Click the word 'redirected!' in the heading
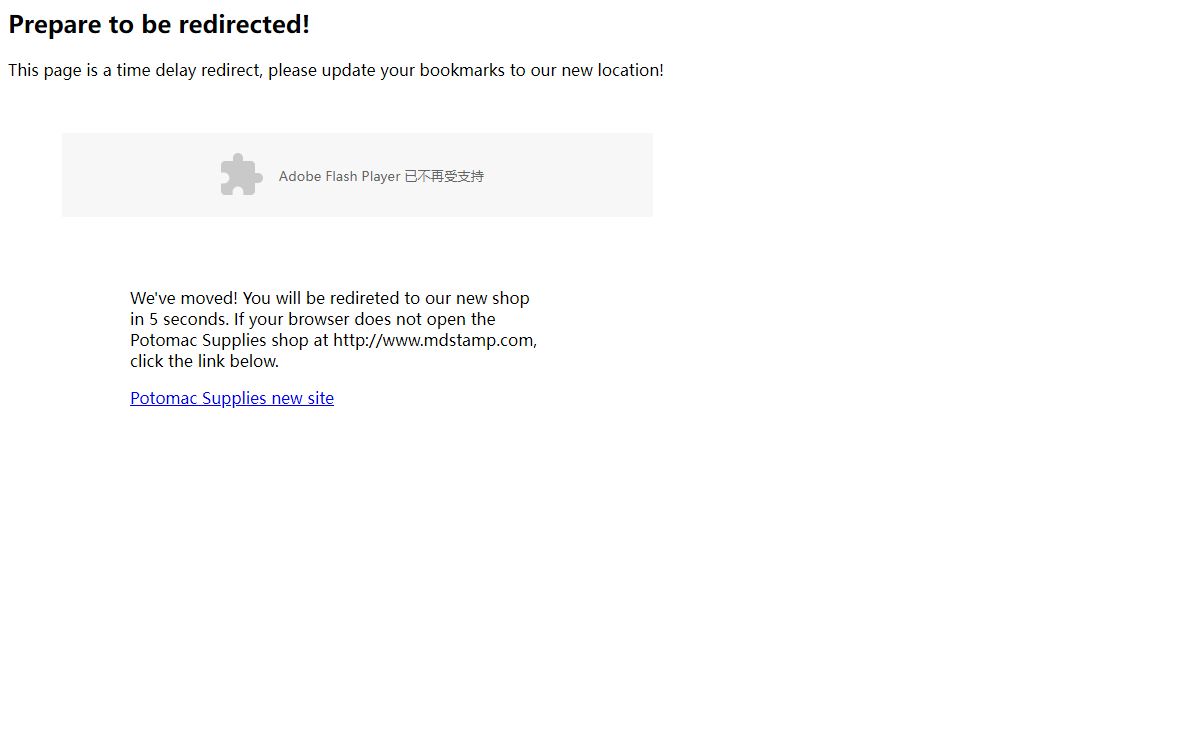The image size is (1200, 740). tap(245, 25)
